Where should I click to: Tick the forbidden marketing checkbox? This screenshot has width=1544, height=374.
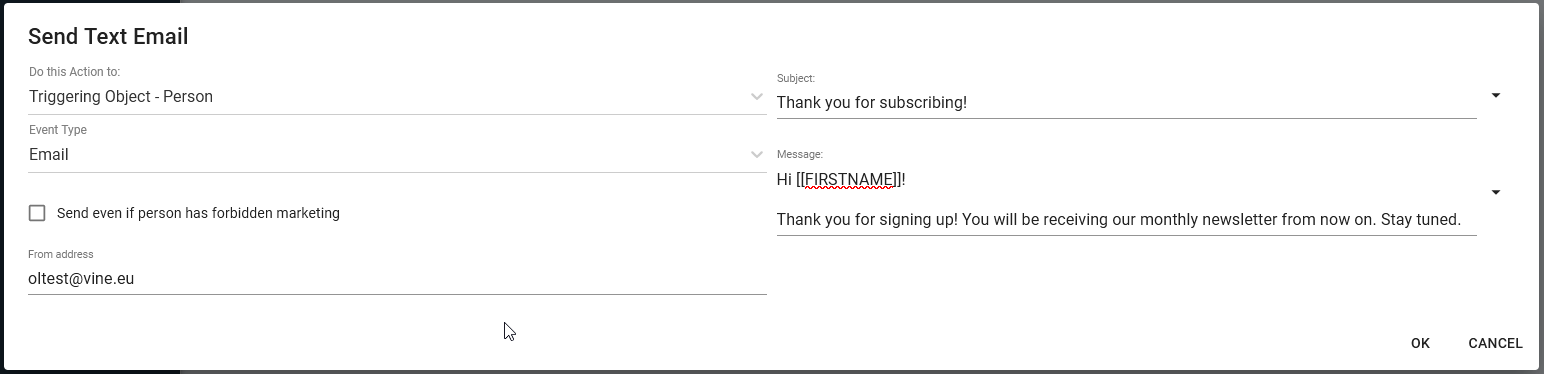coord(37,213)
